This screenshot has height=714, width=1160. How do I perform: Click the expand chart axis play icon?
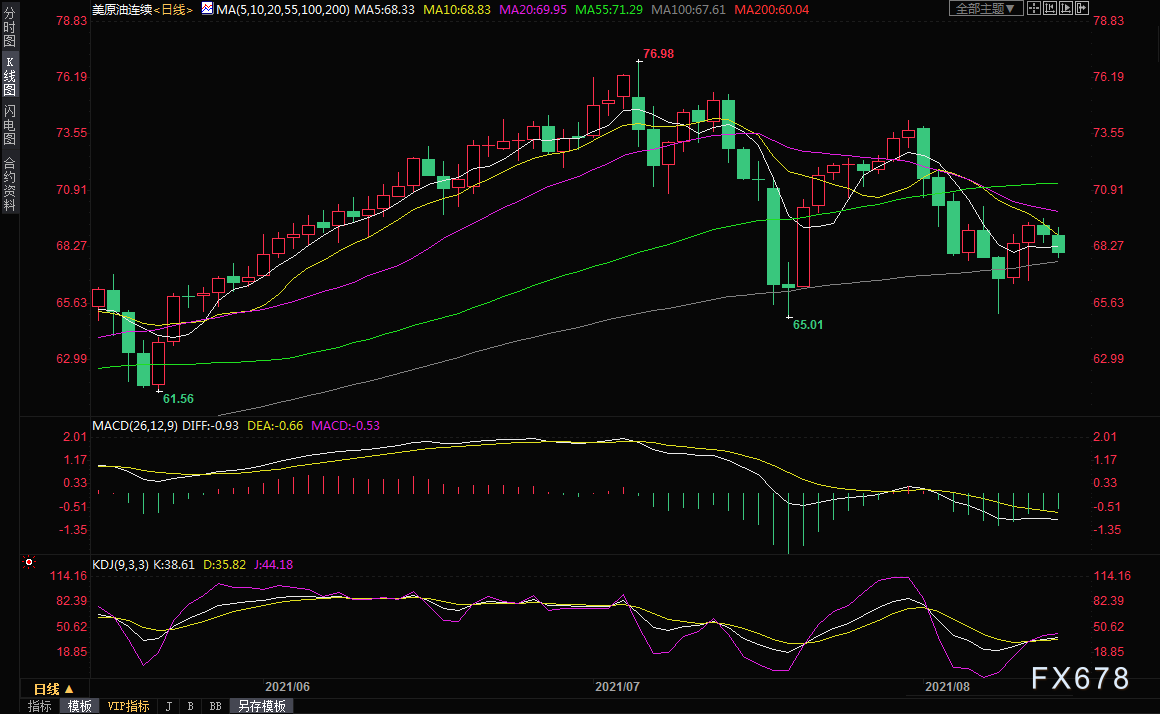click(x=1066, y=9)
